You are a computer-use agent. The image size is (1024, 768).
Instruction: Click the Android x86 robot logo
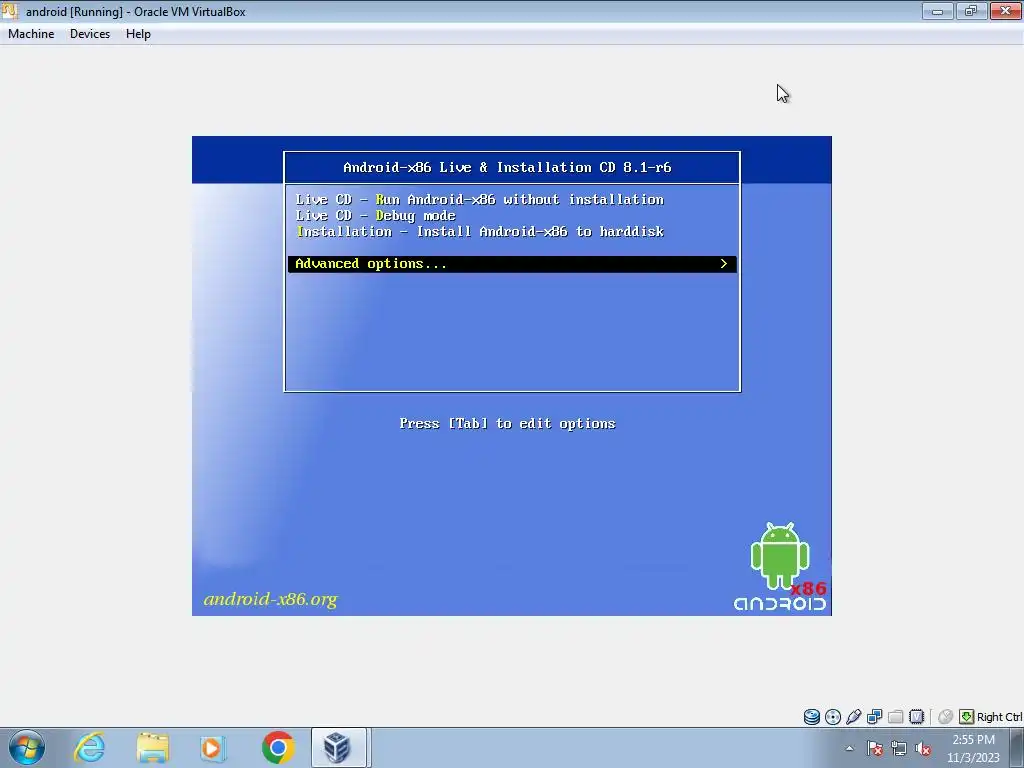click(x=780, y=566)
